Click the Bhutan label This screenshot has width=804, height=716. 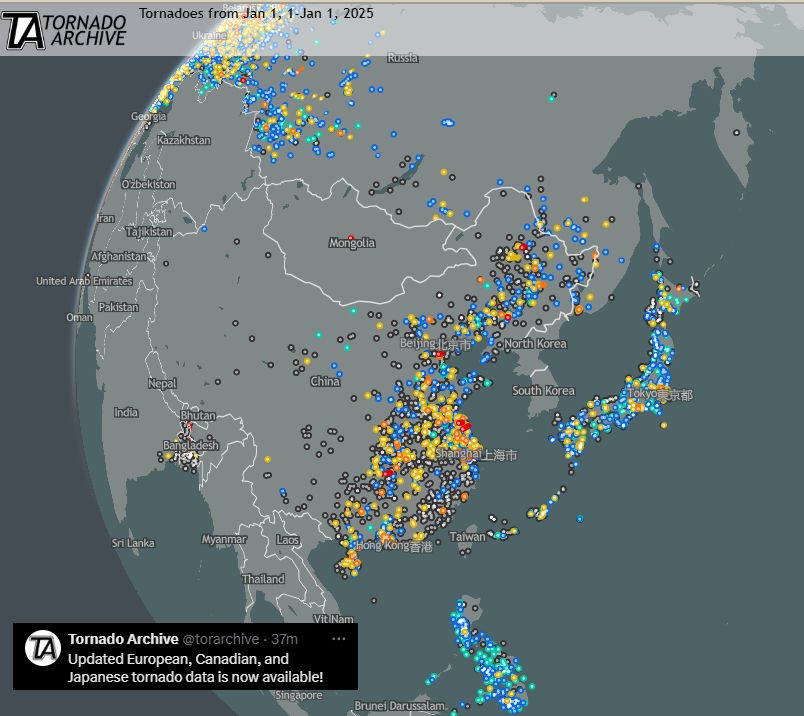pos(198,415)
